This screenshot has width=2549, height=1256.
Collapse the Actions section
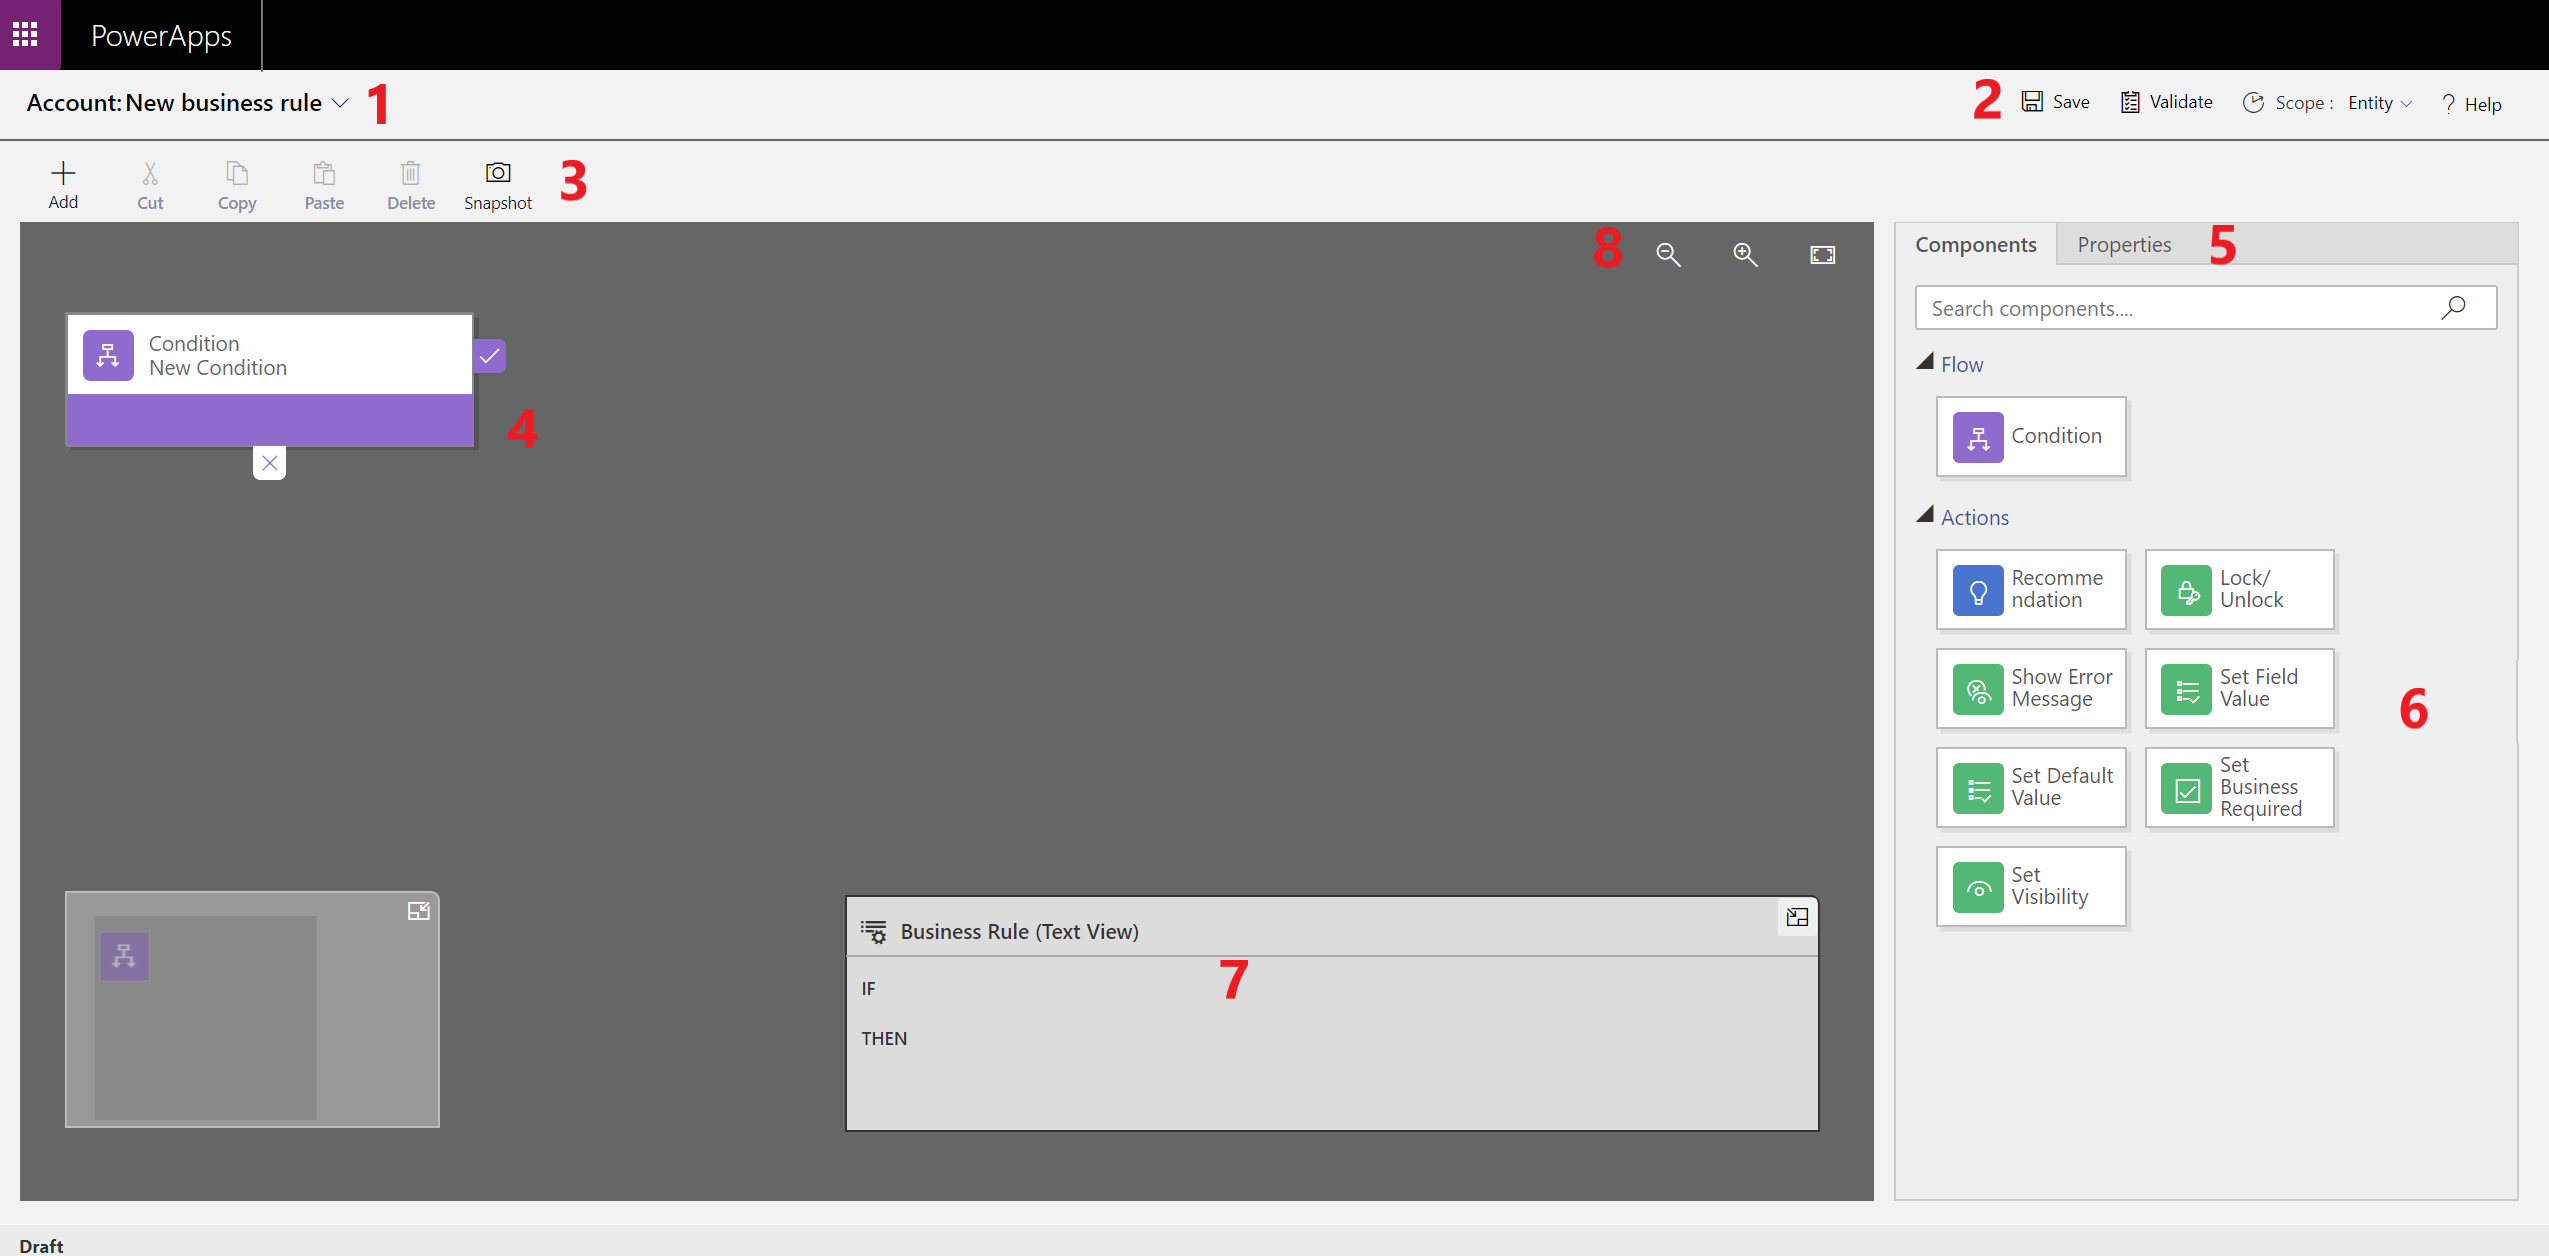[x=1925, y=515]
